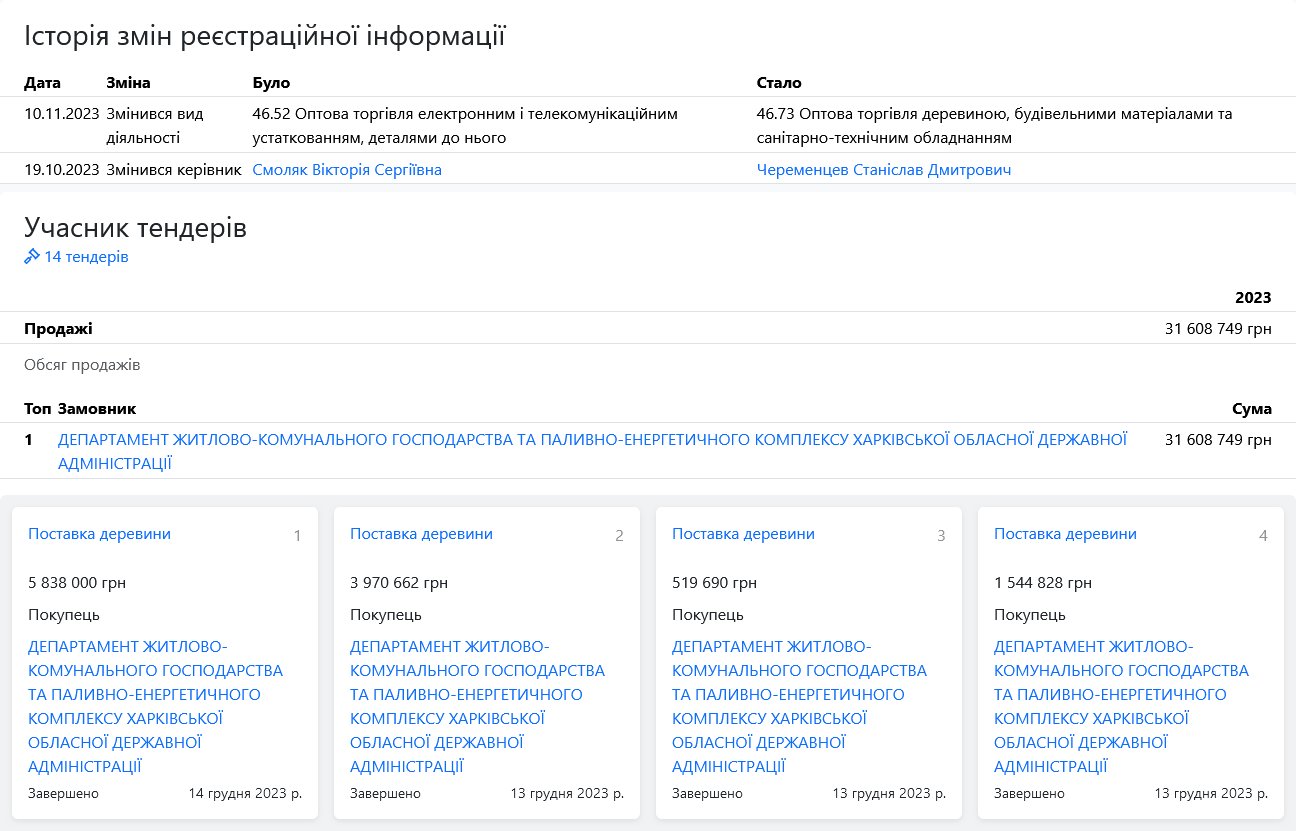Click the Історія змін реєстраційної інформації heading
Image resolution: width=1296 pixels, height=831 pixels.
(265, 37)
